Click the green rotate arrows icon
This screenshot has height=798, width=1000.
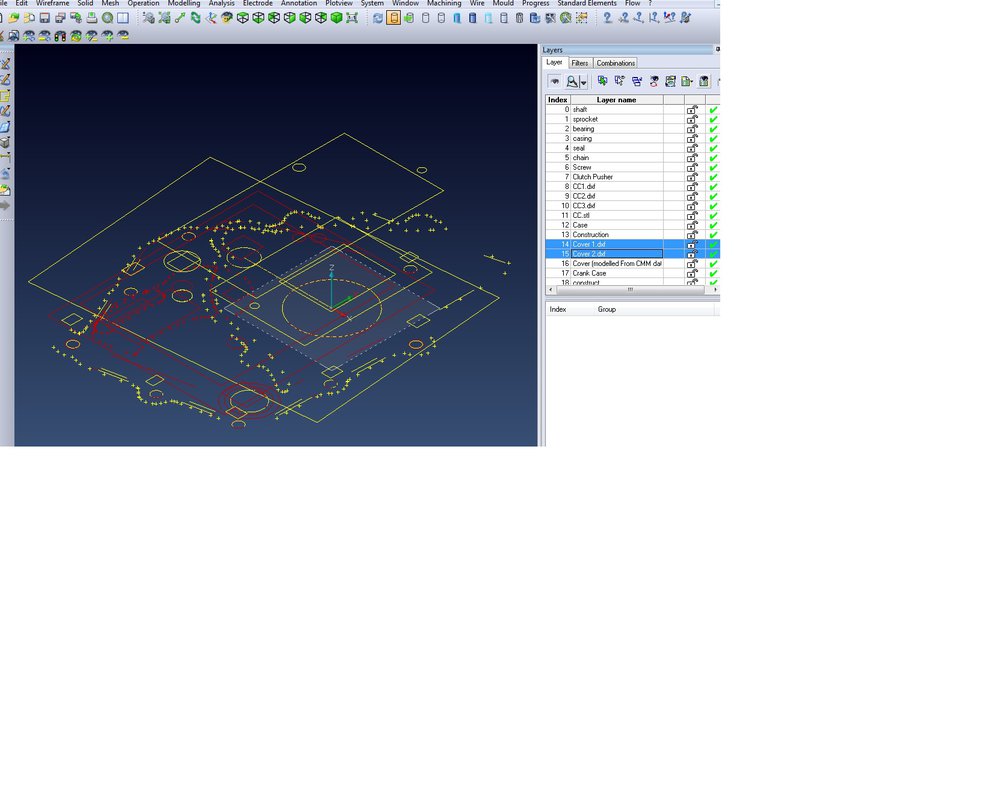click(195, 18)
